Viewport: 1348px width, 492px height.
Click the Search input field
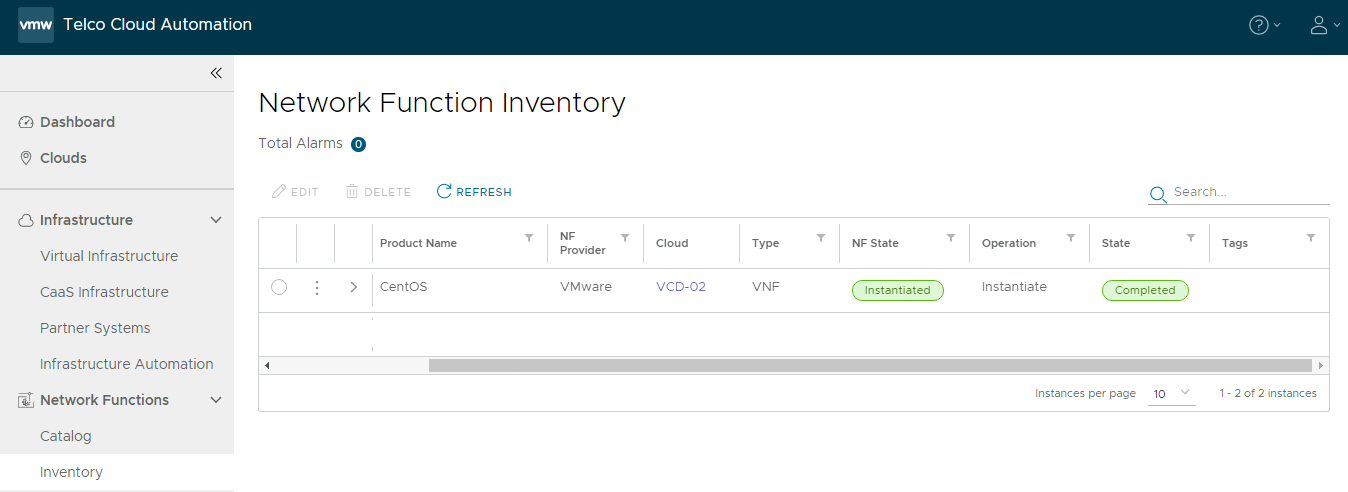[1249, 191]
